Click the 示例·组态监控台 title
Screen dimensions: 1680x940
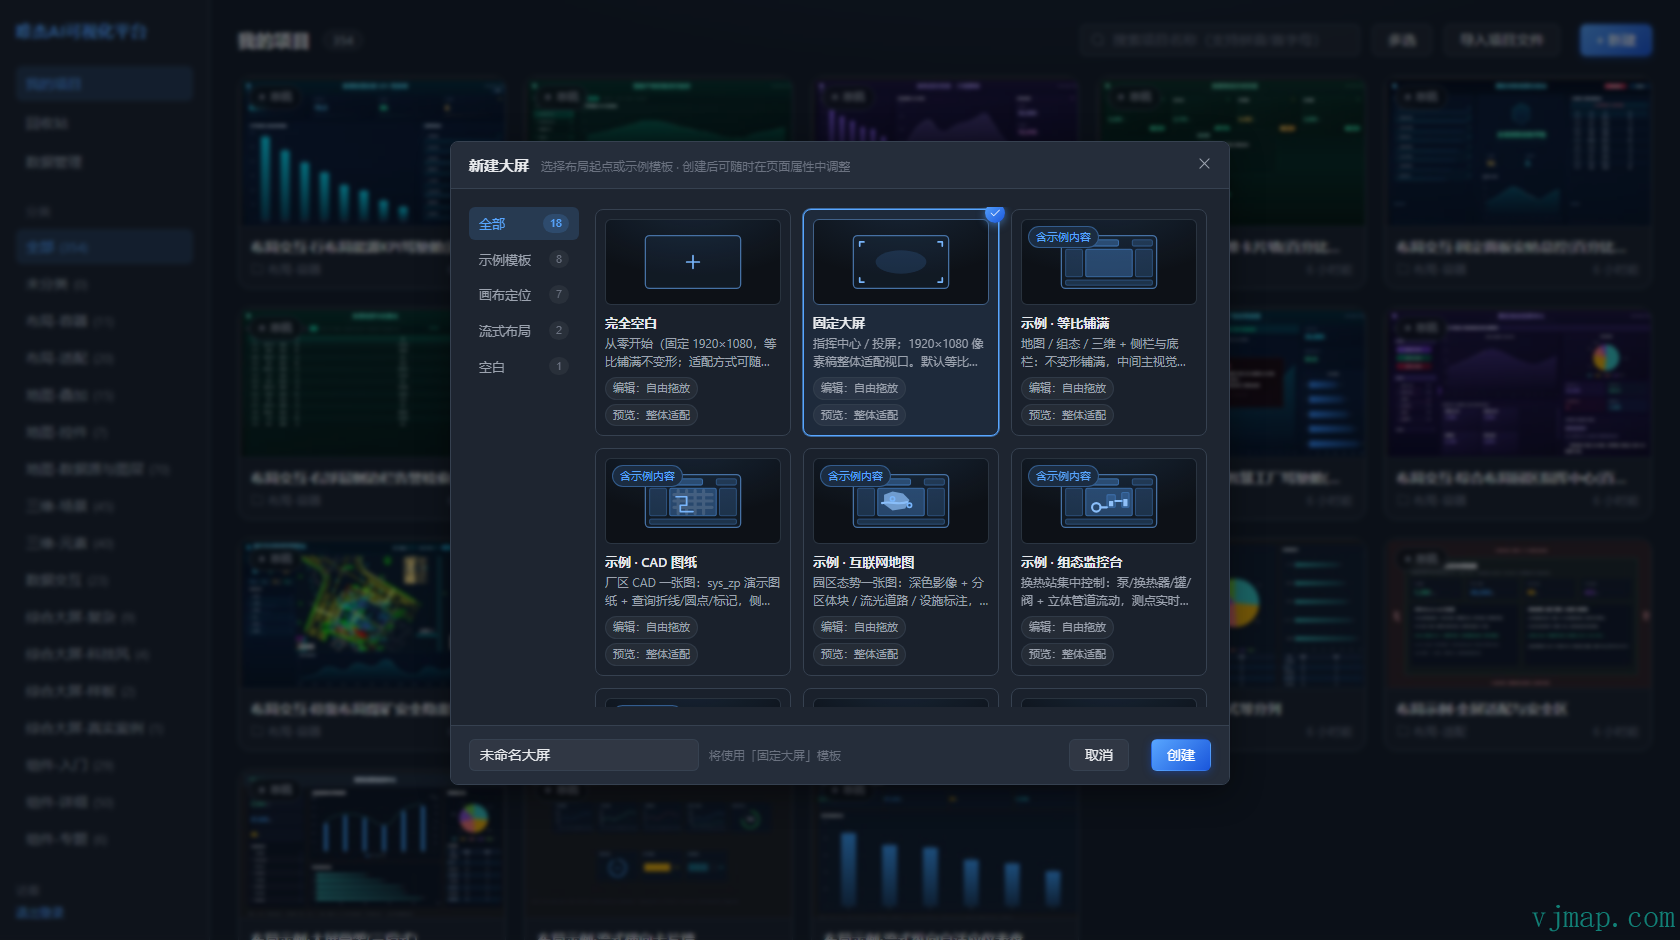1072,562
